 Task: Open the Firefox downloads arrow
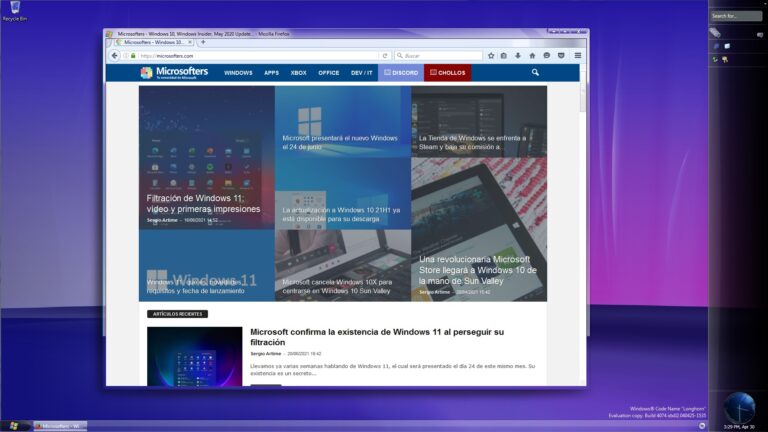point(518,56)
